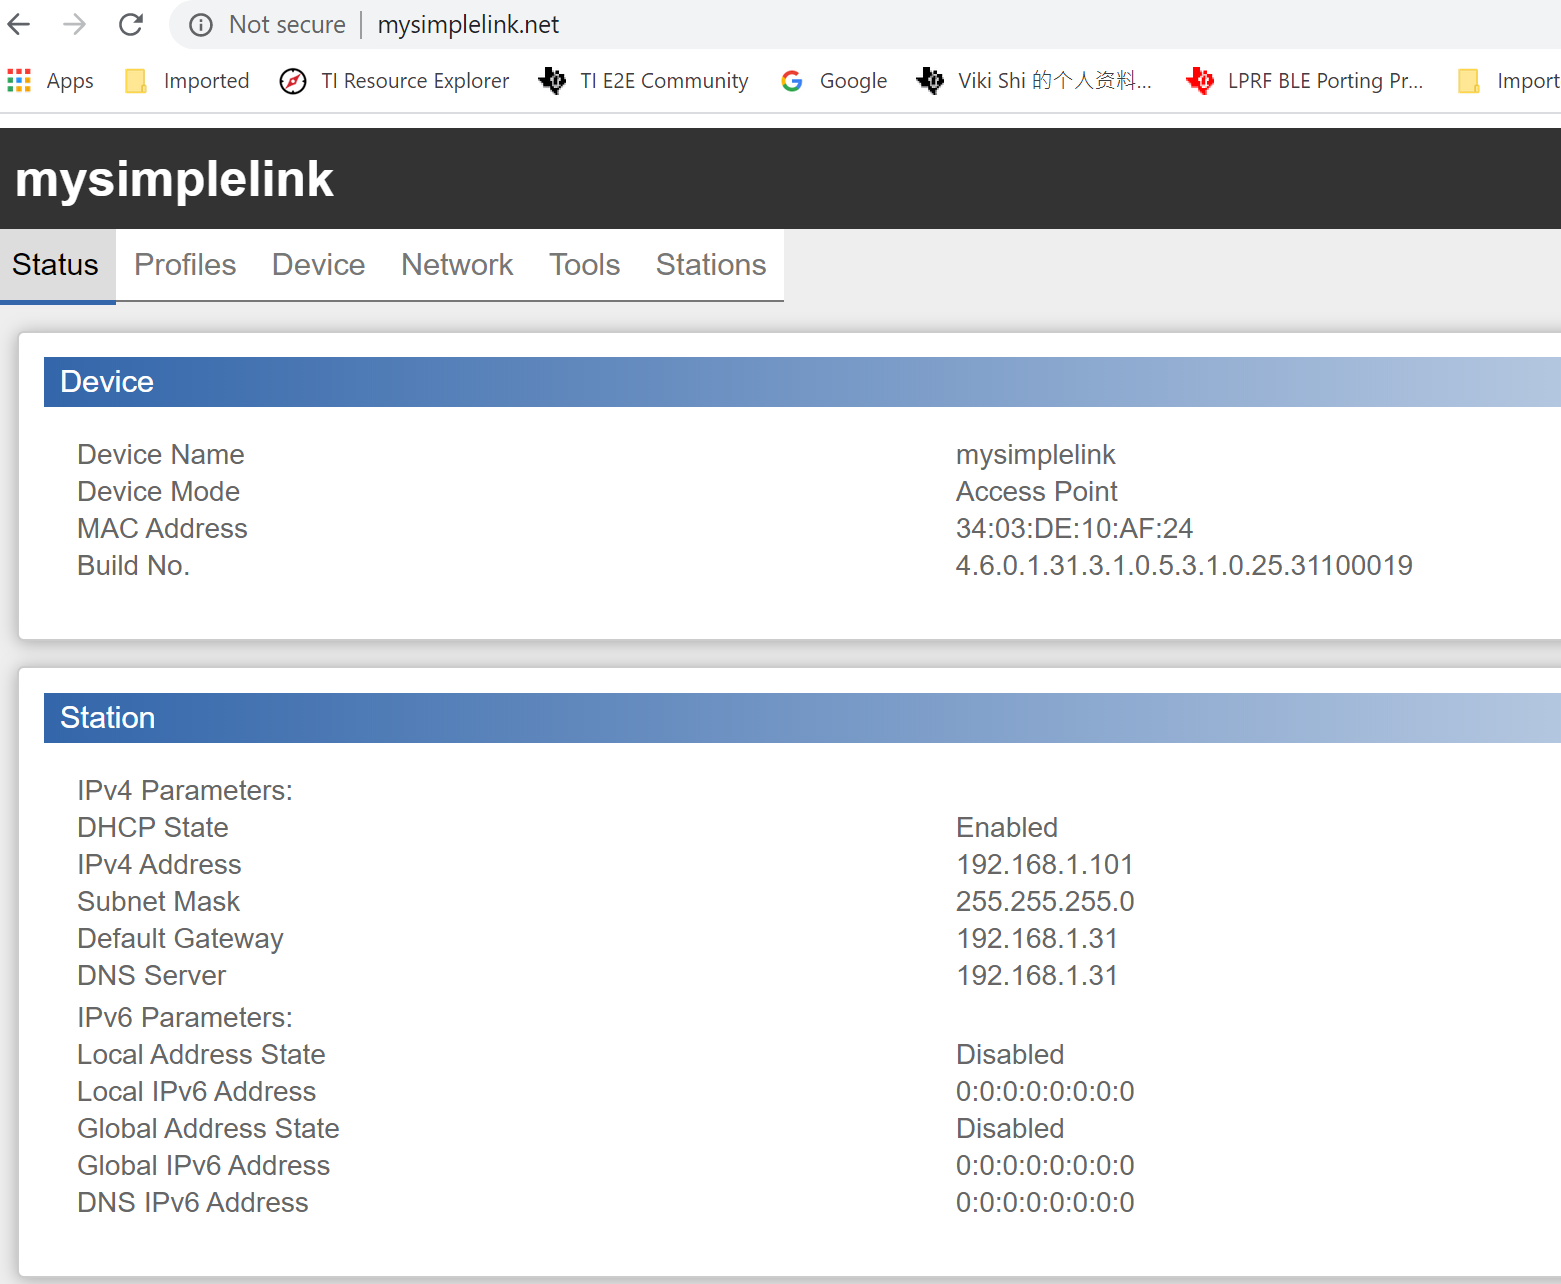Click IPv4 address 192.168.1.101
Viewport: 1561px width, 1284px height.
point(1045,865)
